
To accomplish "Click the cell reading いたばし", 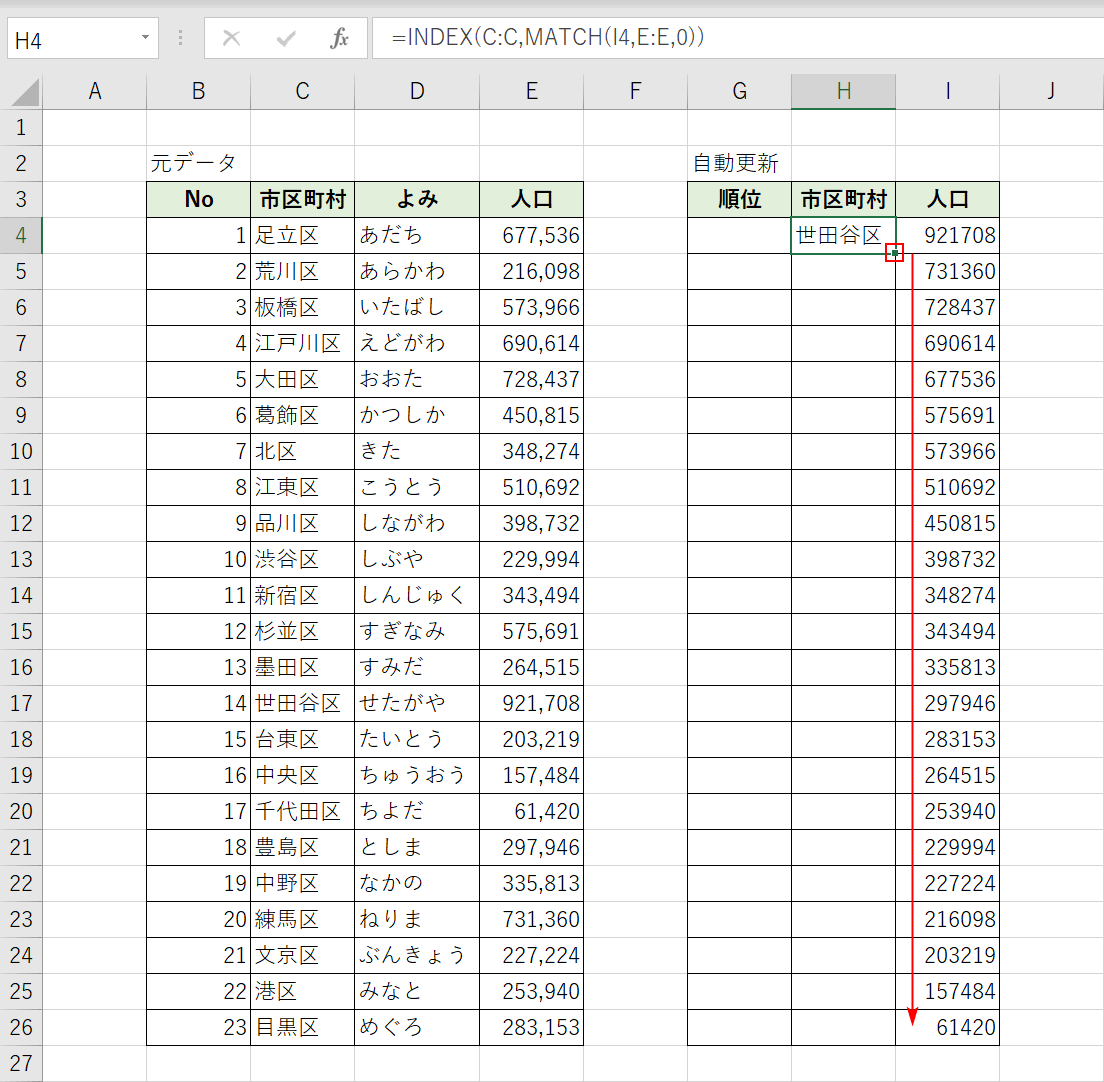I will [417, 307].
